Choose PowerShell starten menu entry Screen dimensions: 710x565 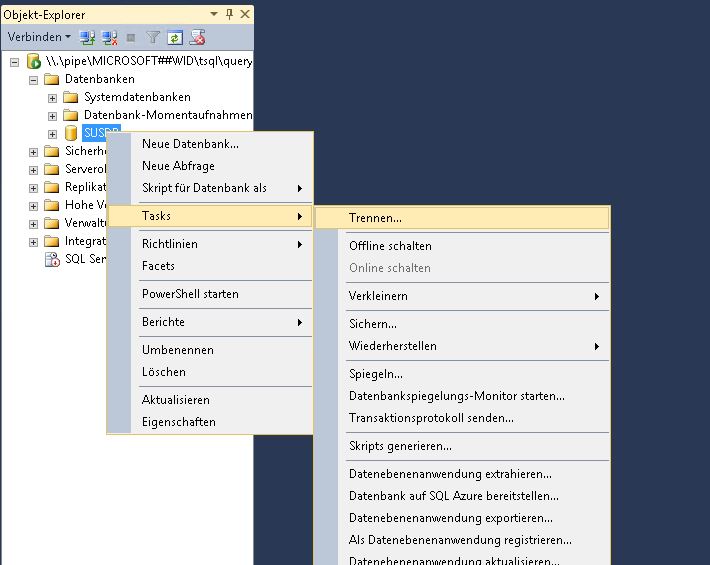pyautogui.click(x=210, y=294)
